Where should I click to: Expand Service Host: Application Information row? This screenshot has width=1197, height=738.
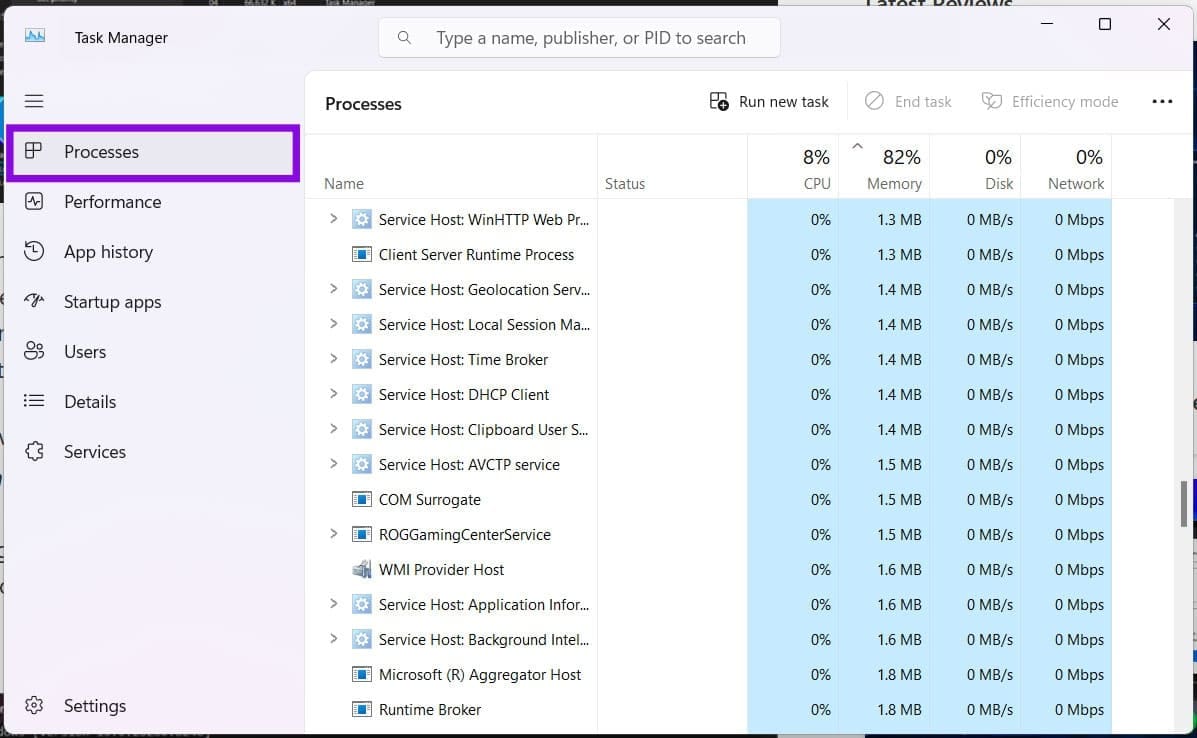coord(334,604)
